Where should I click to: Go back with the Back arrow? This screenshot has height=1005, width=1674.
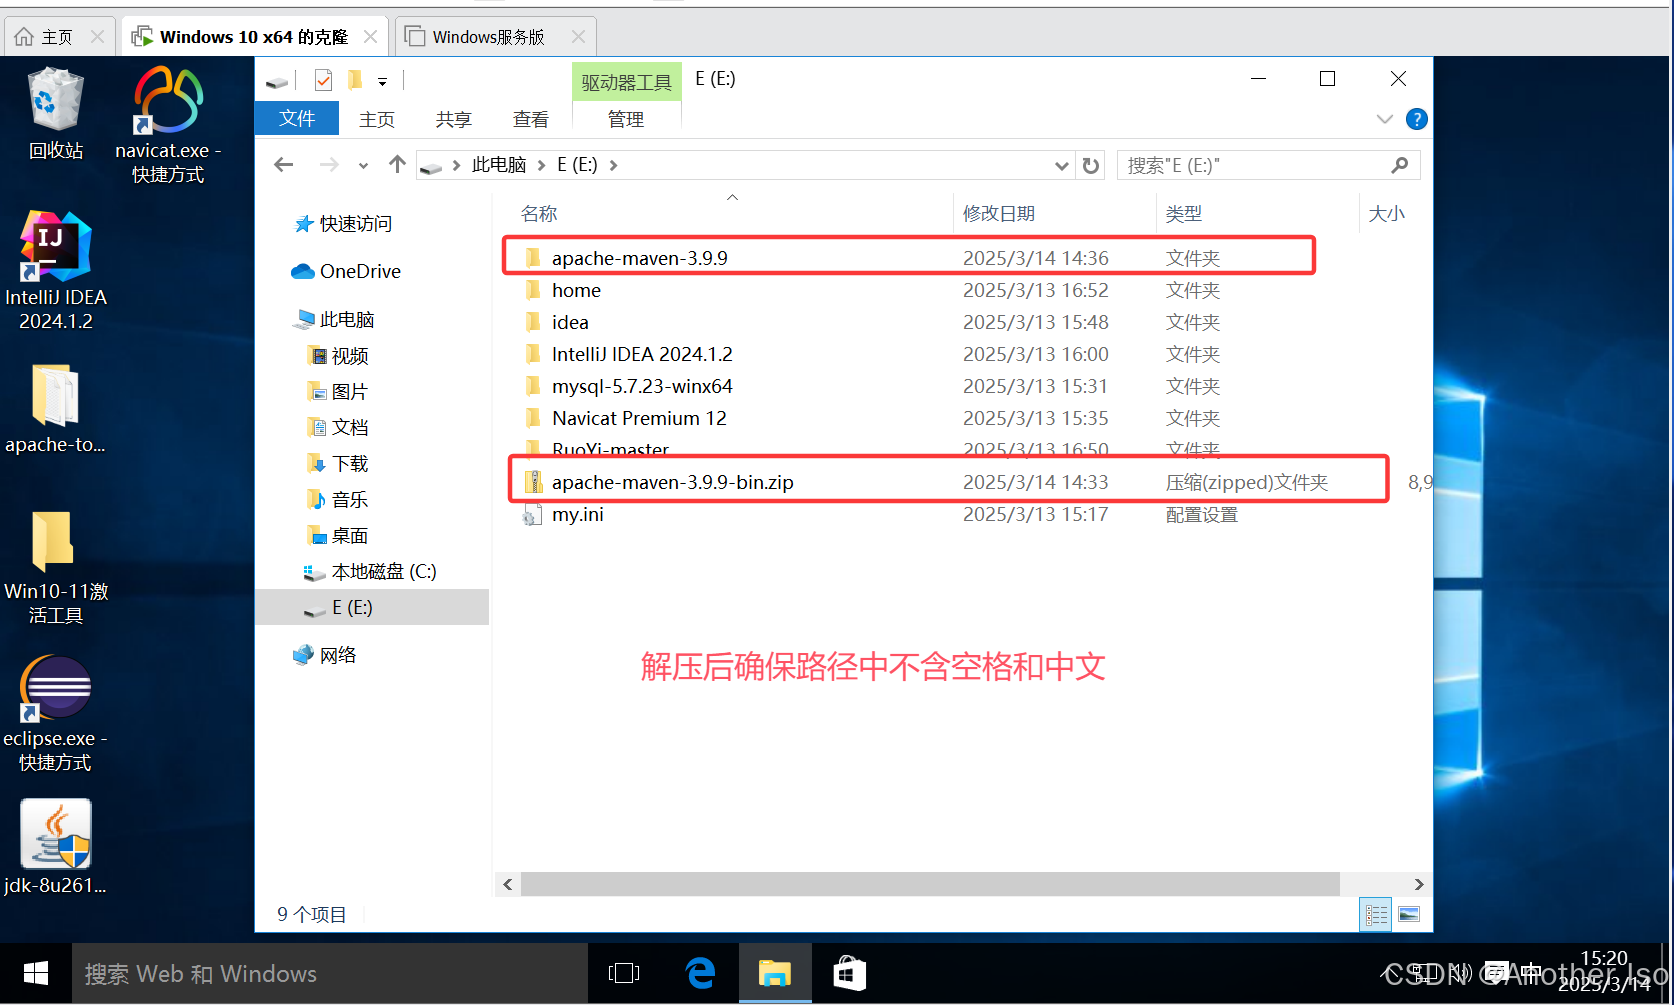click(x=284, y=165)
